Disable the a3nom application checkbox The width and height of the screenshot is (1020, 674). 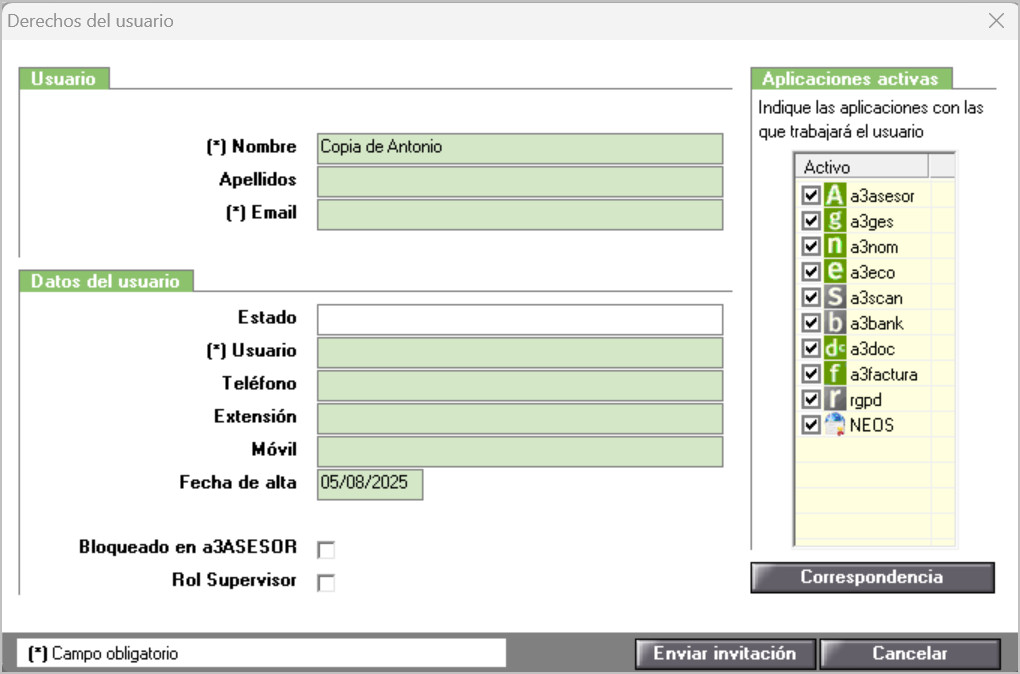pos(811,246)
